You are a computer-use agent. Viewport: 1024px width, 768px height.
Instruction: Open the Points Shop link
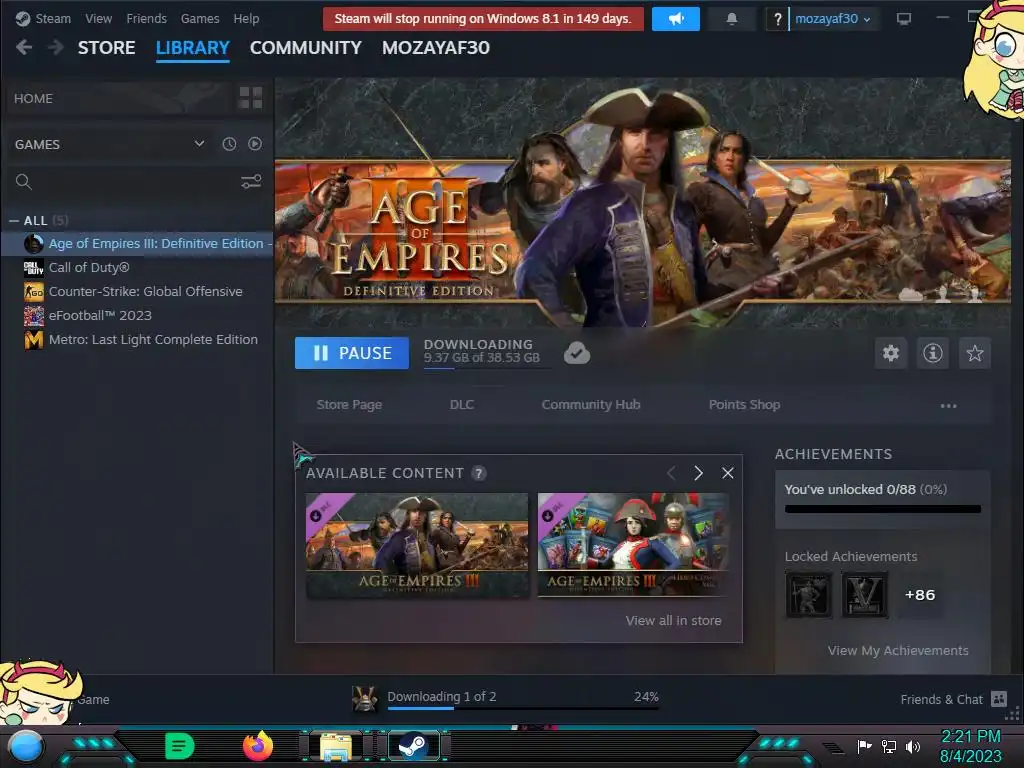pyautogui.click(x=744, y=404)
